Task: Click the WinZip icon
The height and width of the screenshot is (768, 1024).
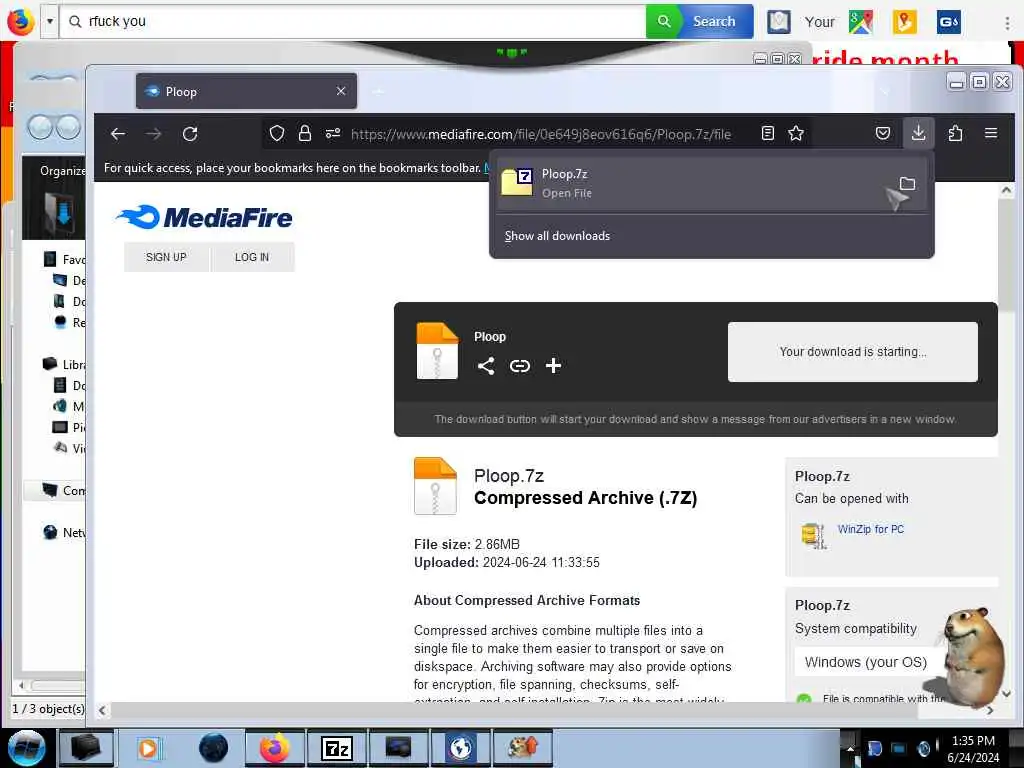Action: click(814, 536)
